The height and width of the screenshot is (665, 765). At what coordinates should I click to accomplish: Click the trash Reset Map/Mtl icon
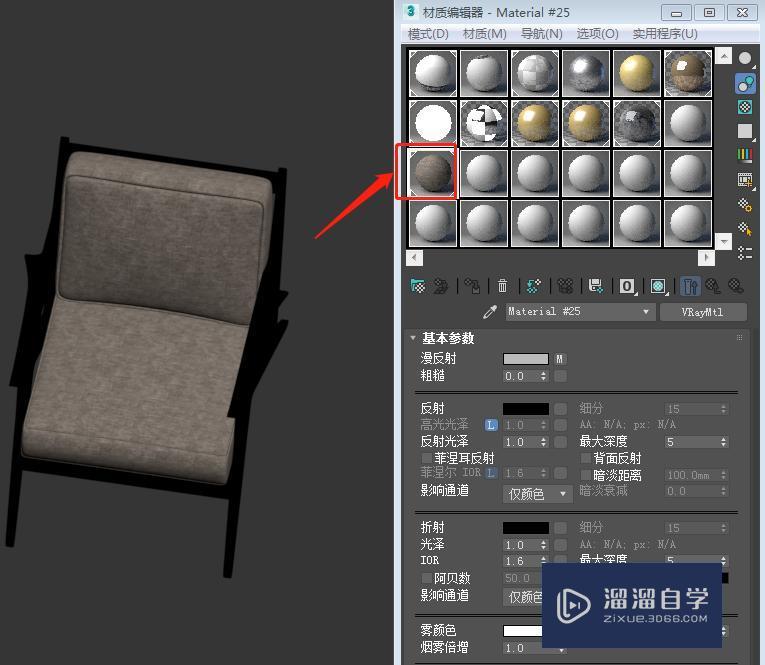[503, 286]
